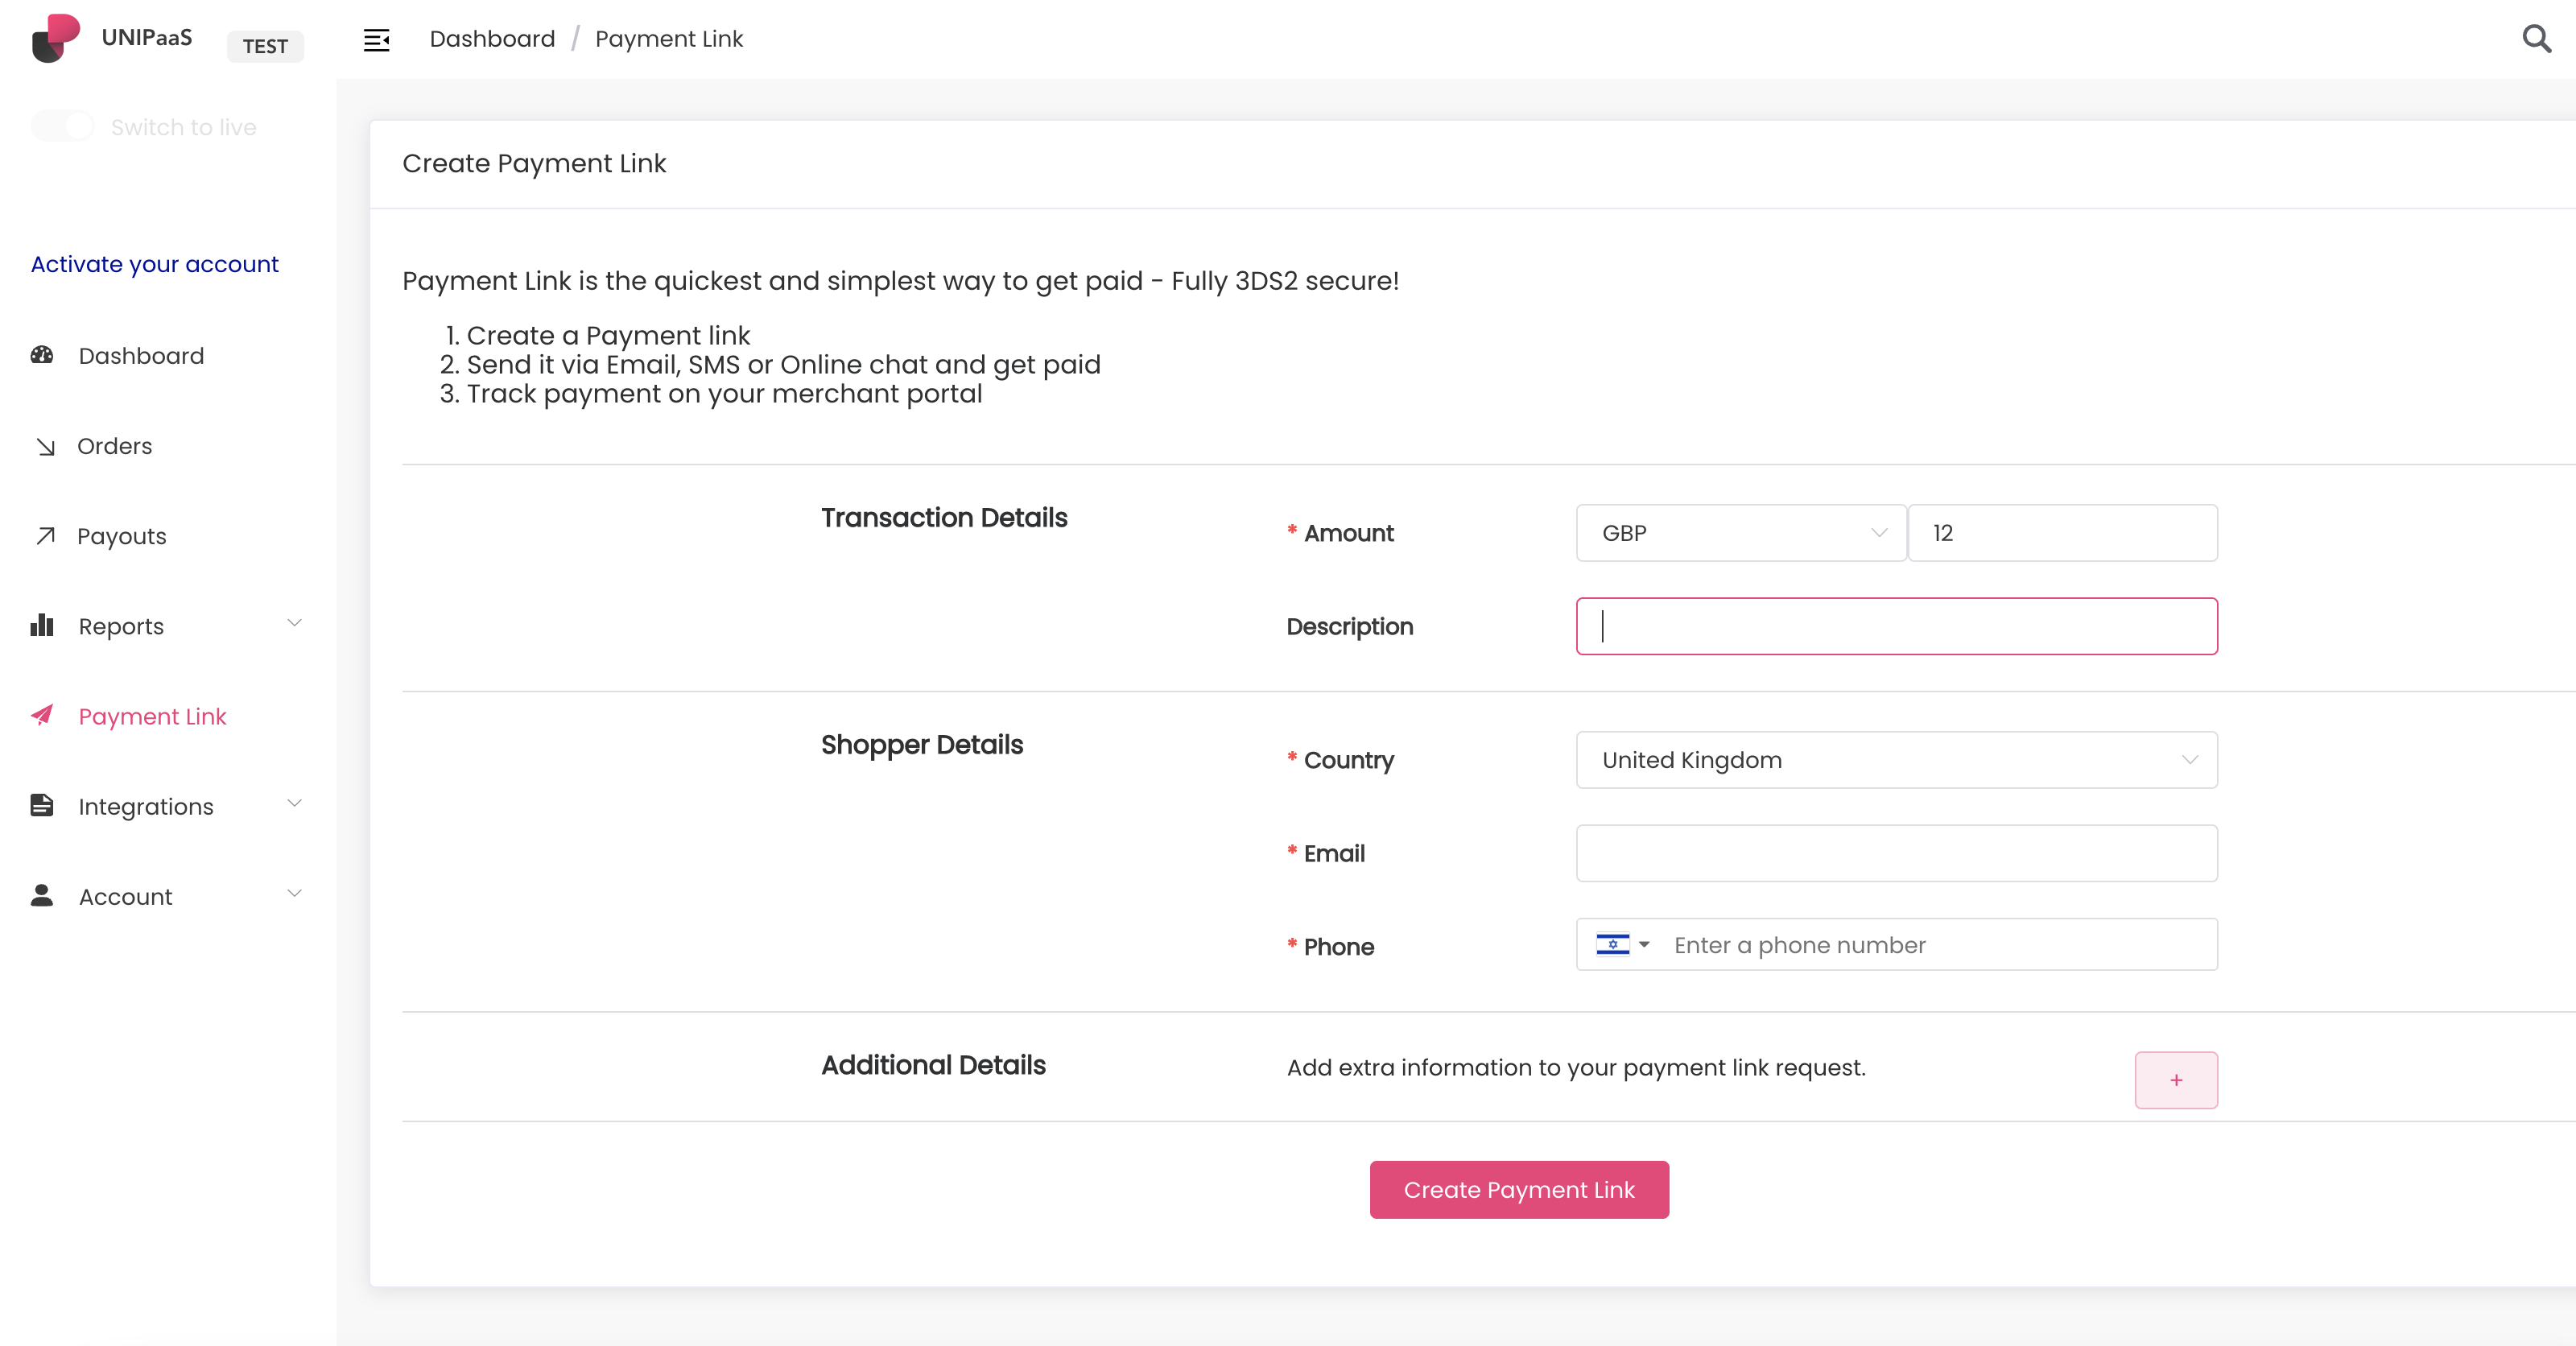Go to Dashboard via the breadcrumb
Screen dimensions: 2576x1346
click(492, 39)
